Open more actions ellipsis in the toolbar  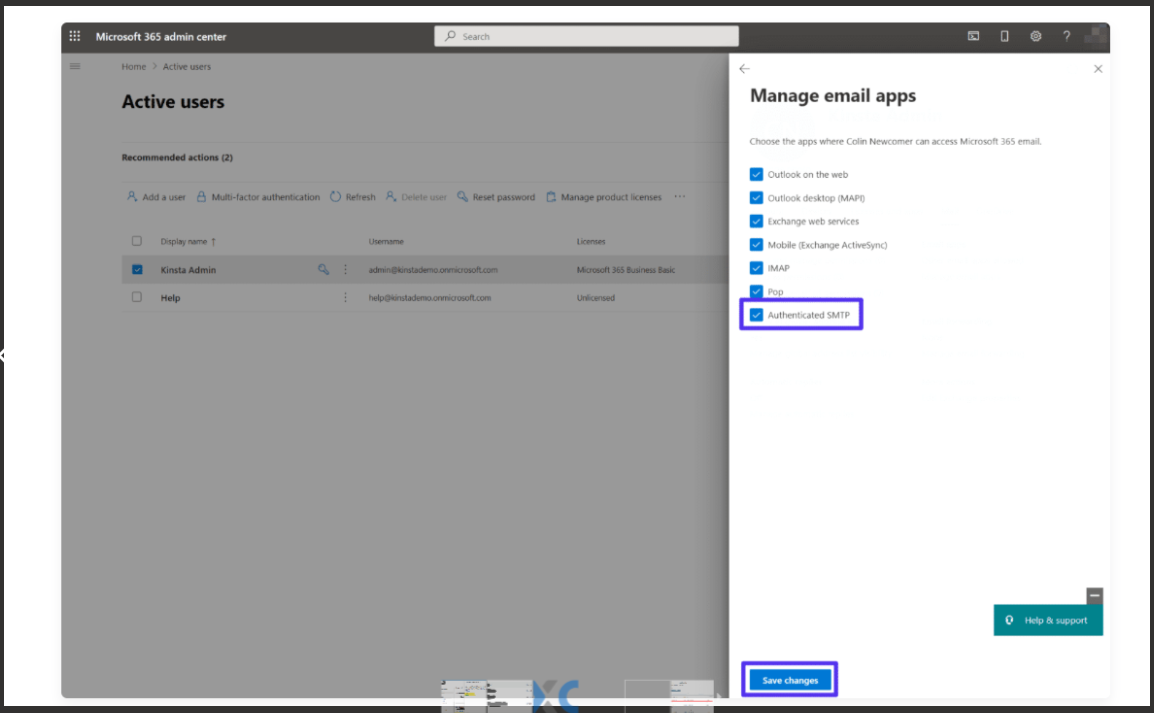pyautogui.click(x=680, y=197)
